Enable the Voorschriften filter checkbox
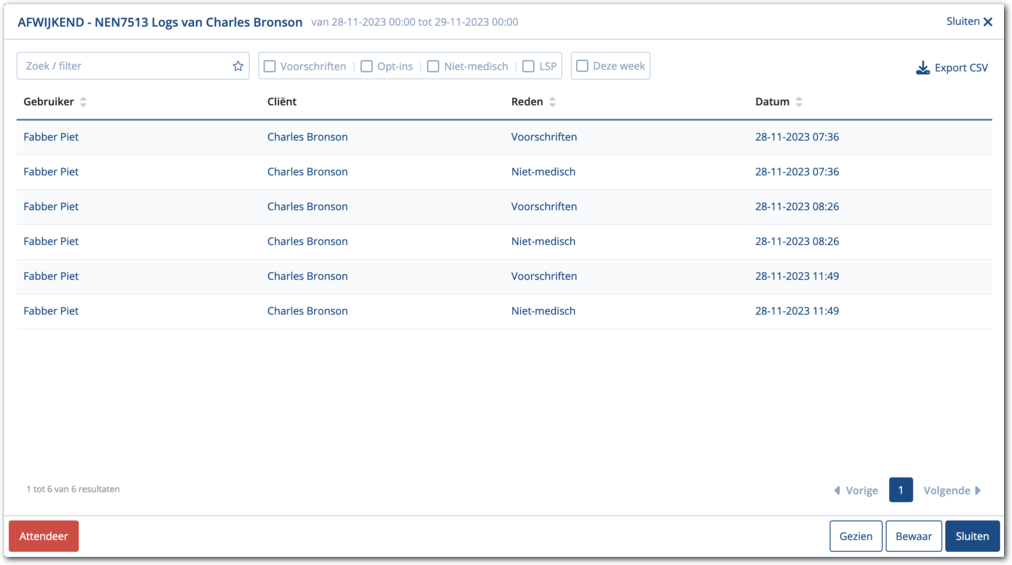1012x565 pixels. [270, 67]
